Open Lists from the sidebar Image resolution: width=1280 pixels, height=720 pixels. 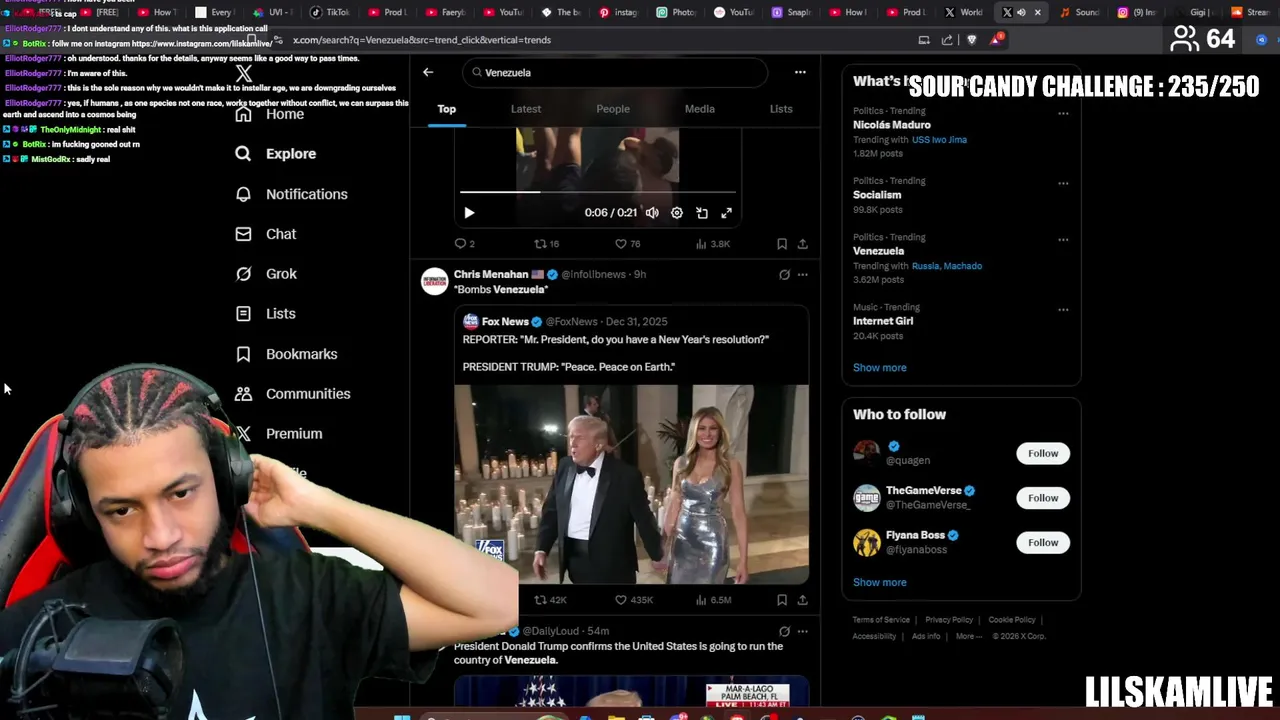tap(265, 314)
